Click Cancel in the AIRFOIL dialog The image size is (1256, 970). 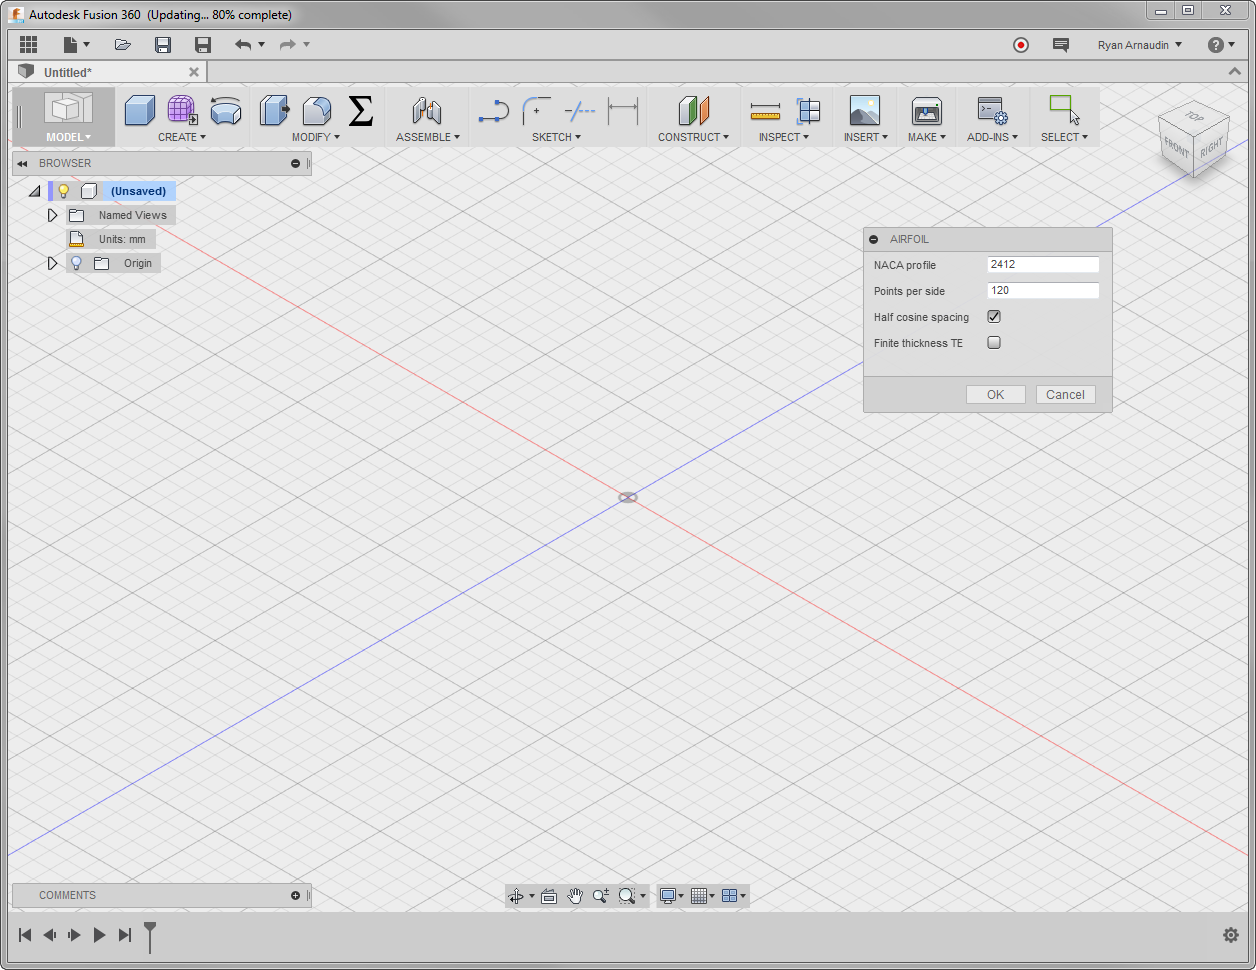coord(1065,393)
